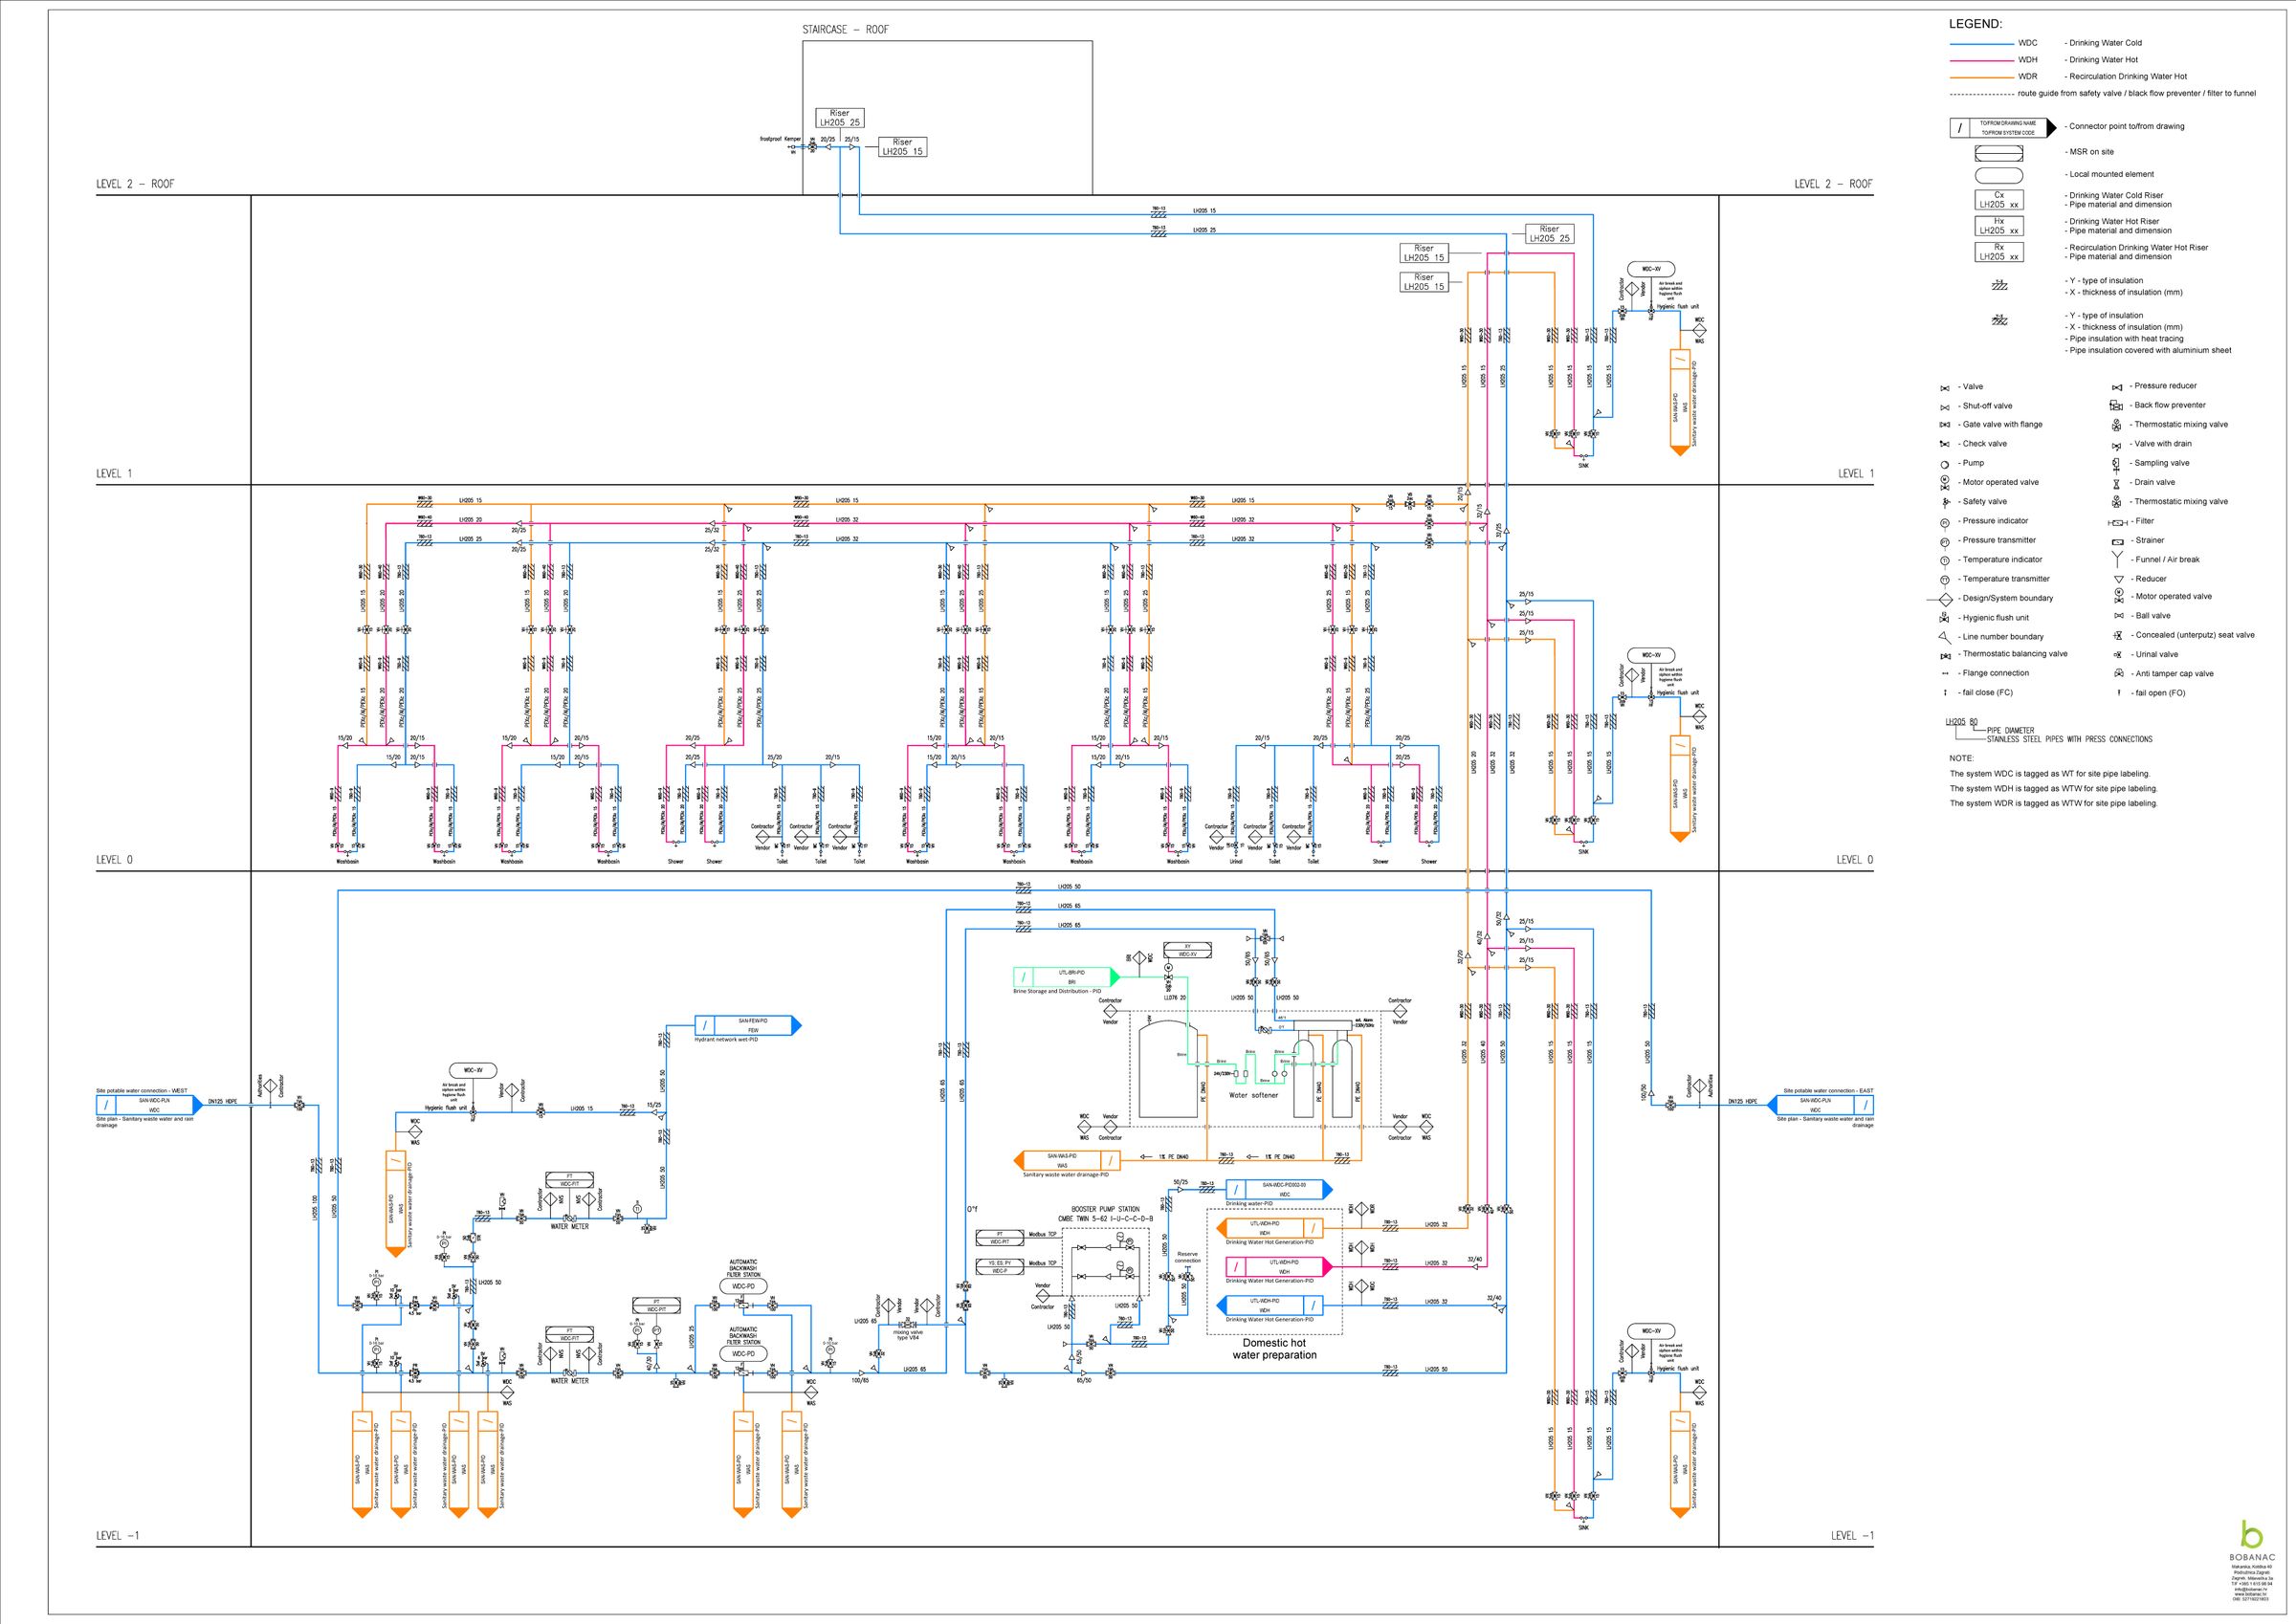Click the STAIRCASE – ROOF title label
This screenshot has width=2296, height=1624.
point(844,30)
